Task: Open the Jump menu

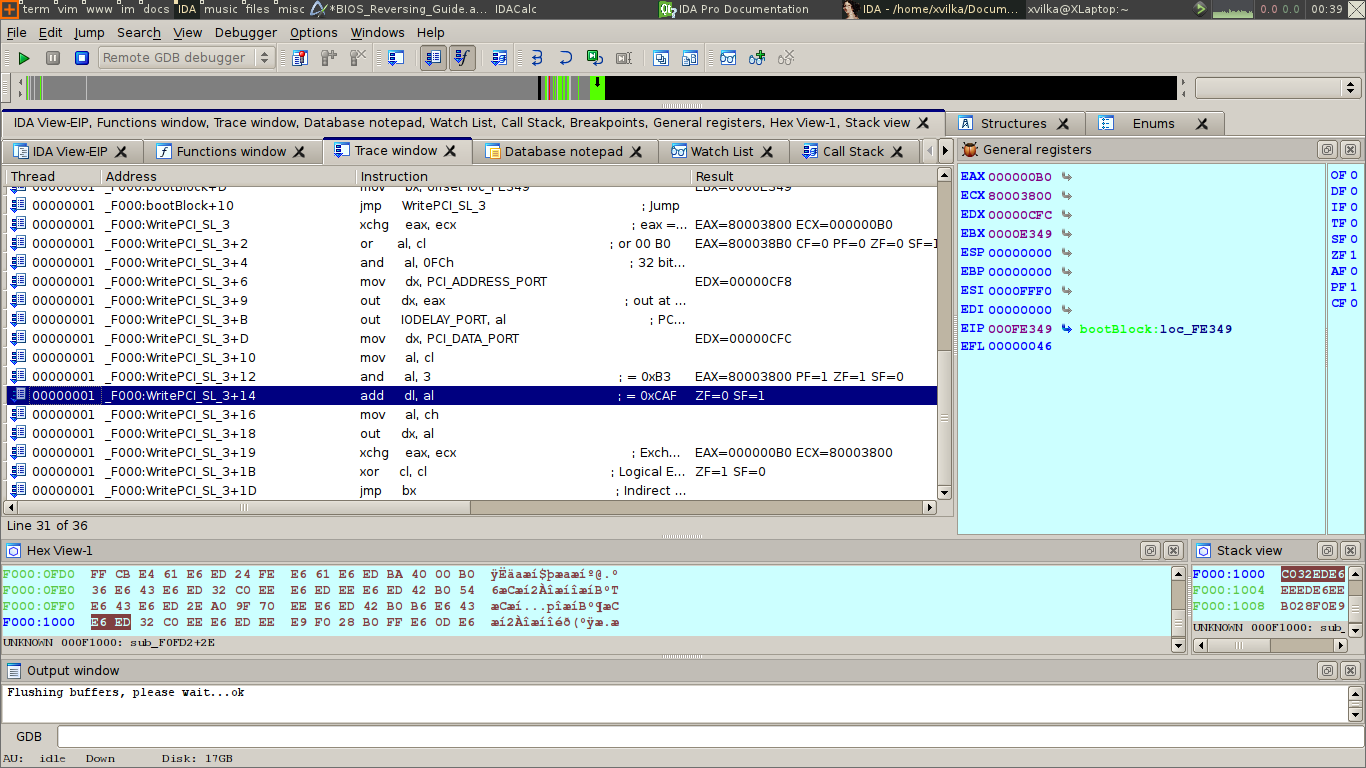Action: click(89, 33)
